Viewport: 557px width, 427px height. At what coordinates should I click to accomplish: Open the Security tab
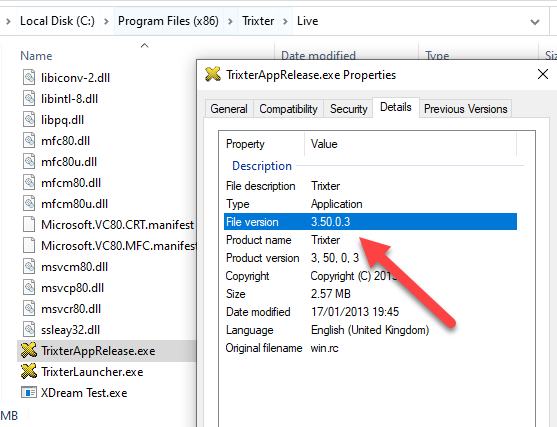click(348, 109)
